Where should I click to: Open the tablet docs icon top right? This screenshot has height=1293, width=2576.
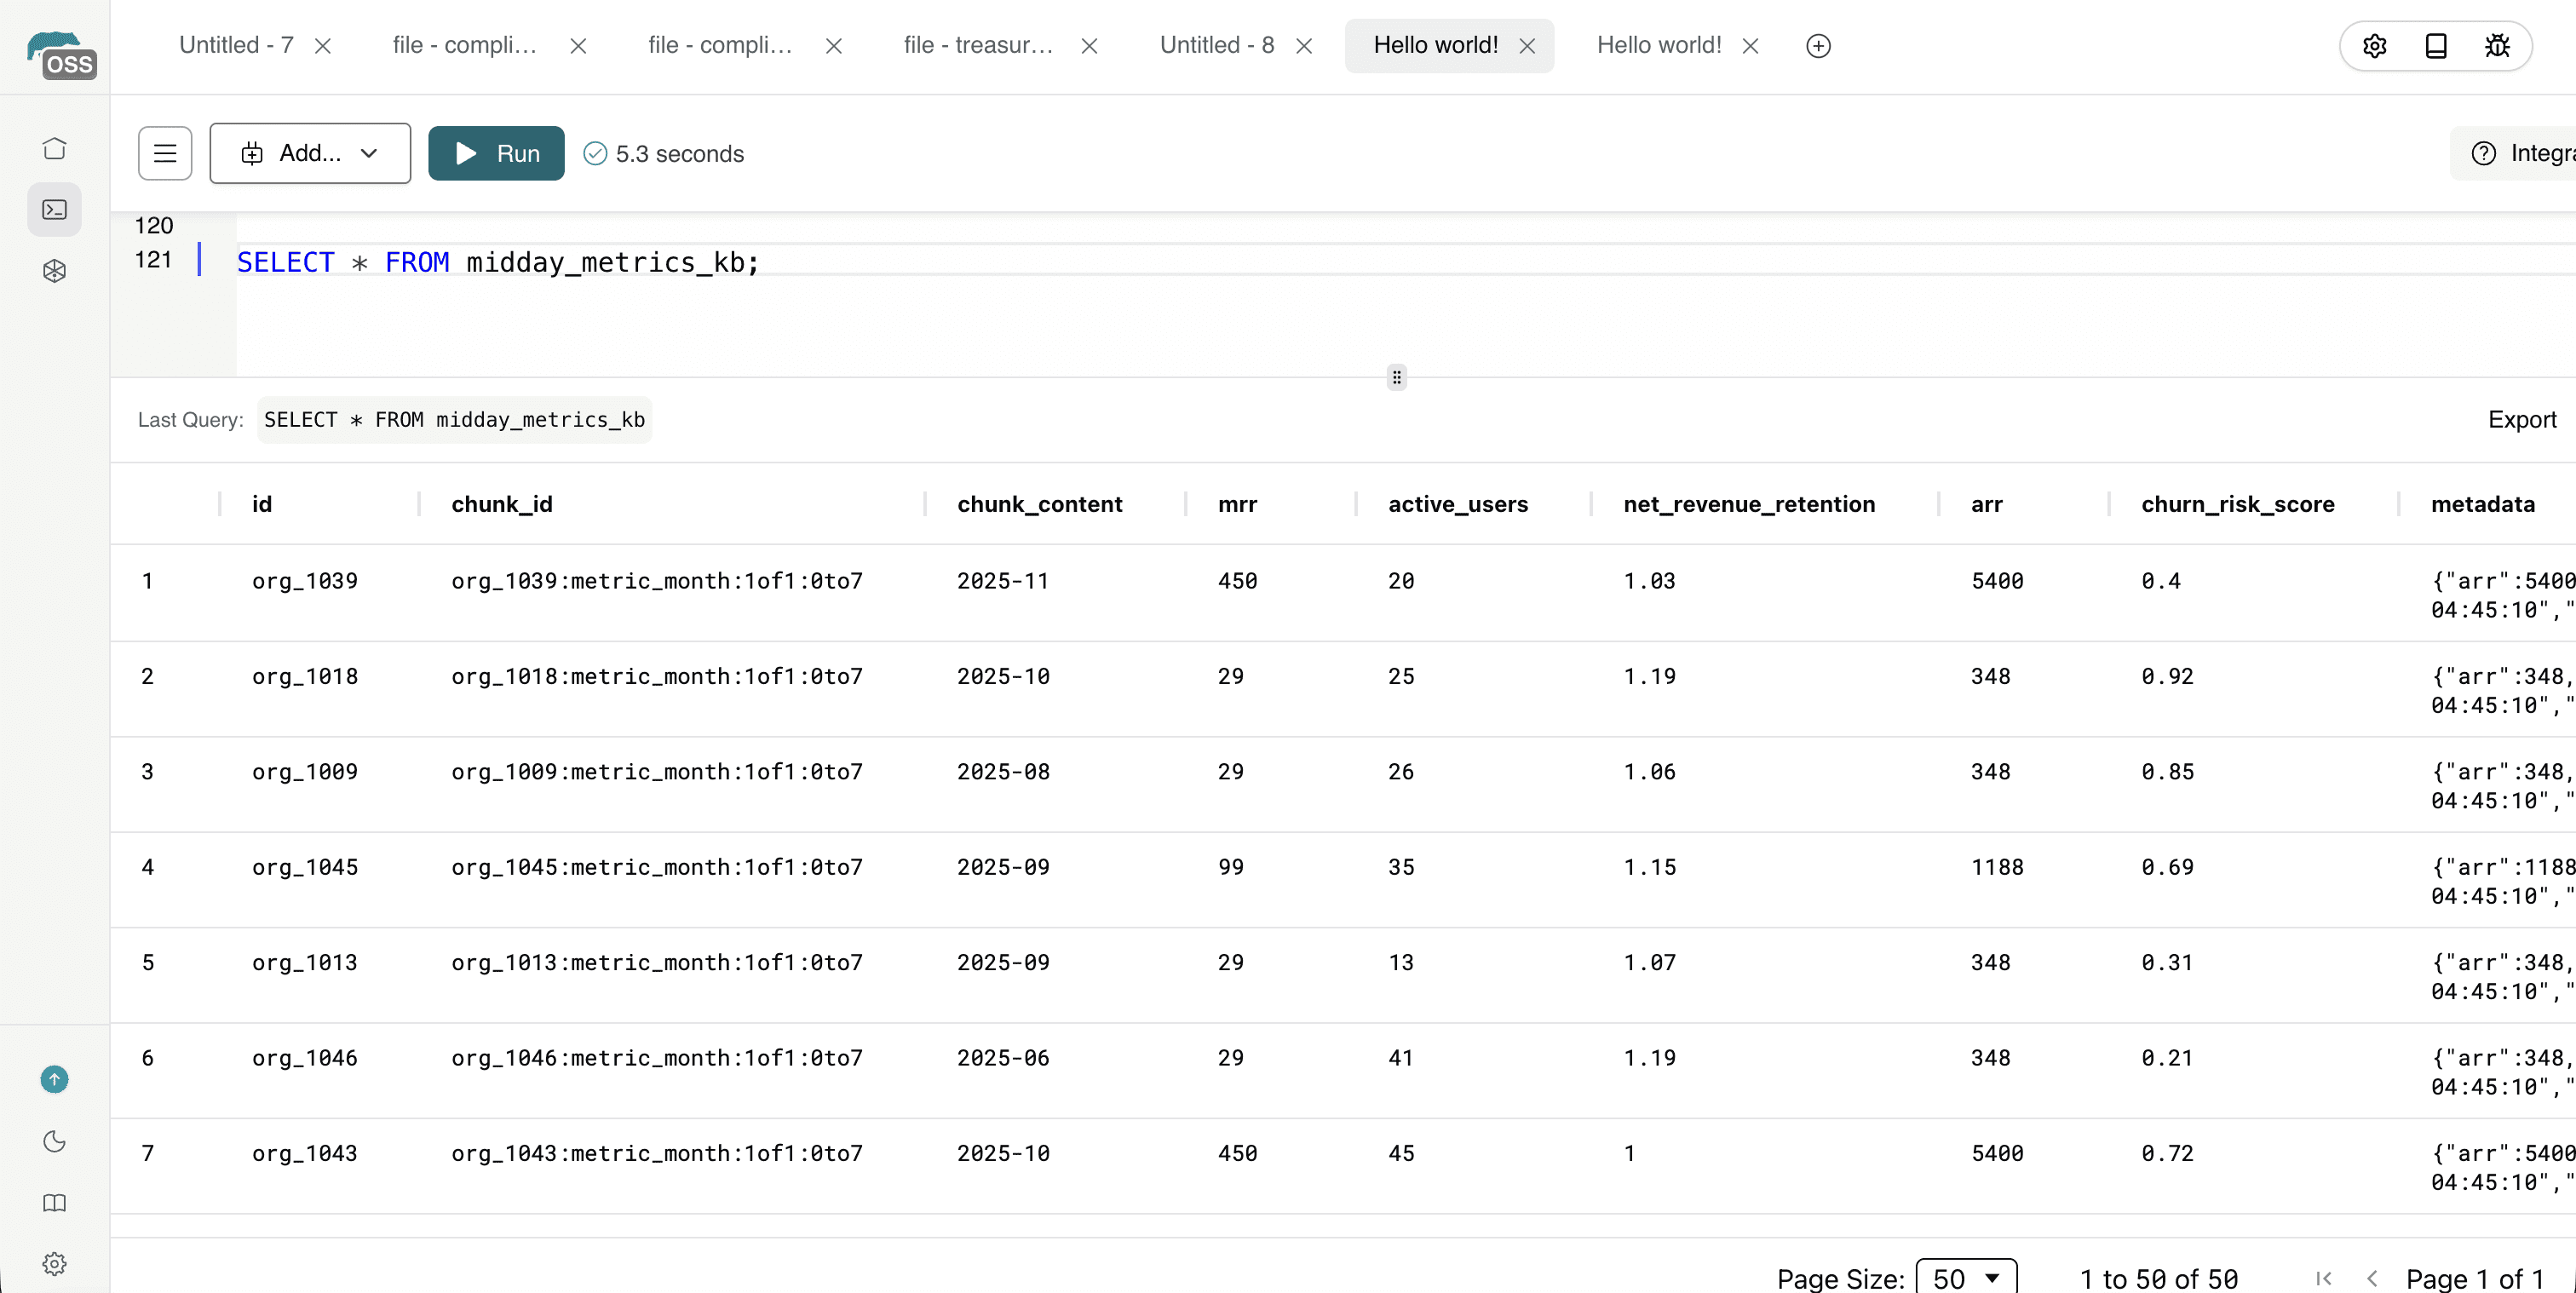point(2436,46)
